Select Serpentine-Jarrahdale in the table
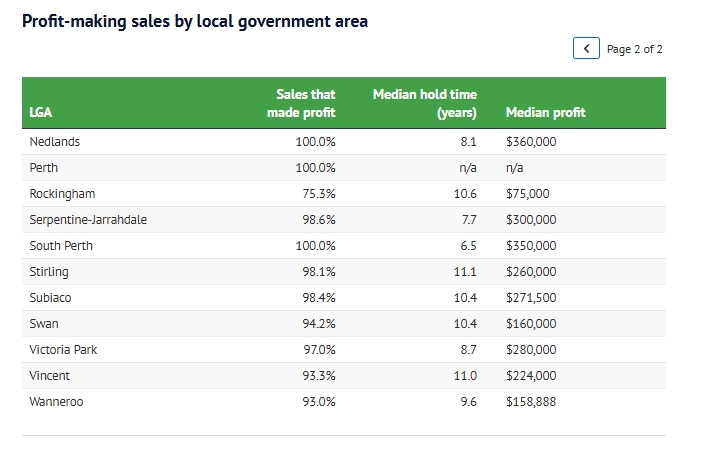 click(88, 220)
